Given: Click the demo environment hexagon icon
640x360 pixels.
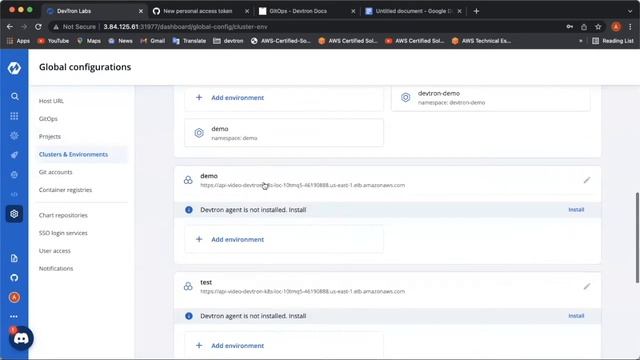Looking at the screenshot, I should (199, 133).
